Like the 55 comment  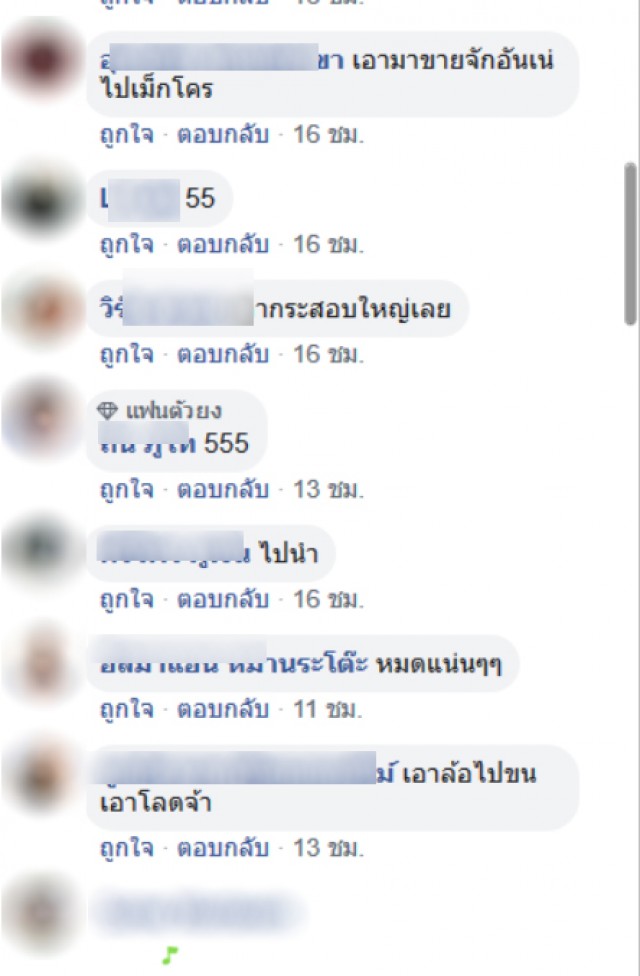(127, 244)
